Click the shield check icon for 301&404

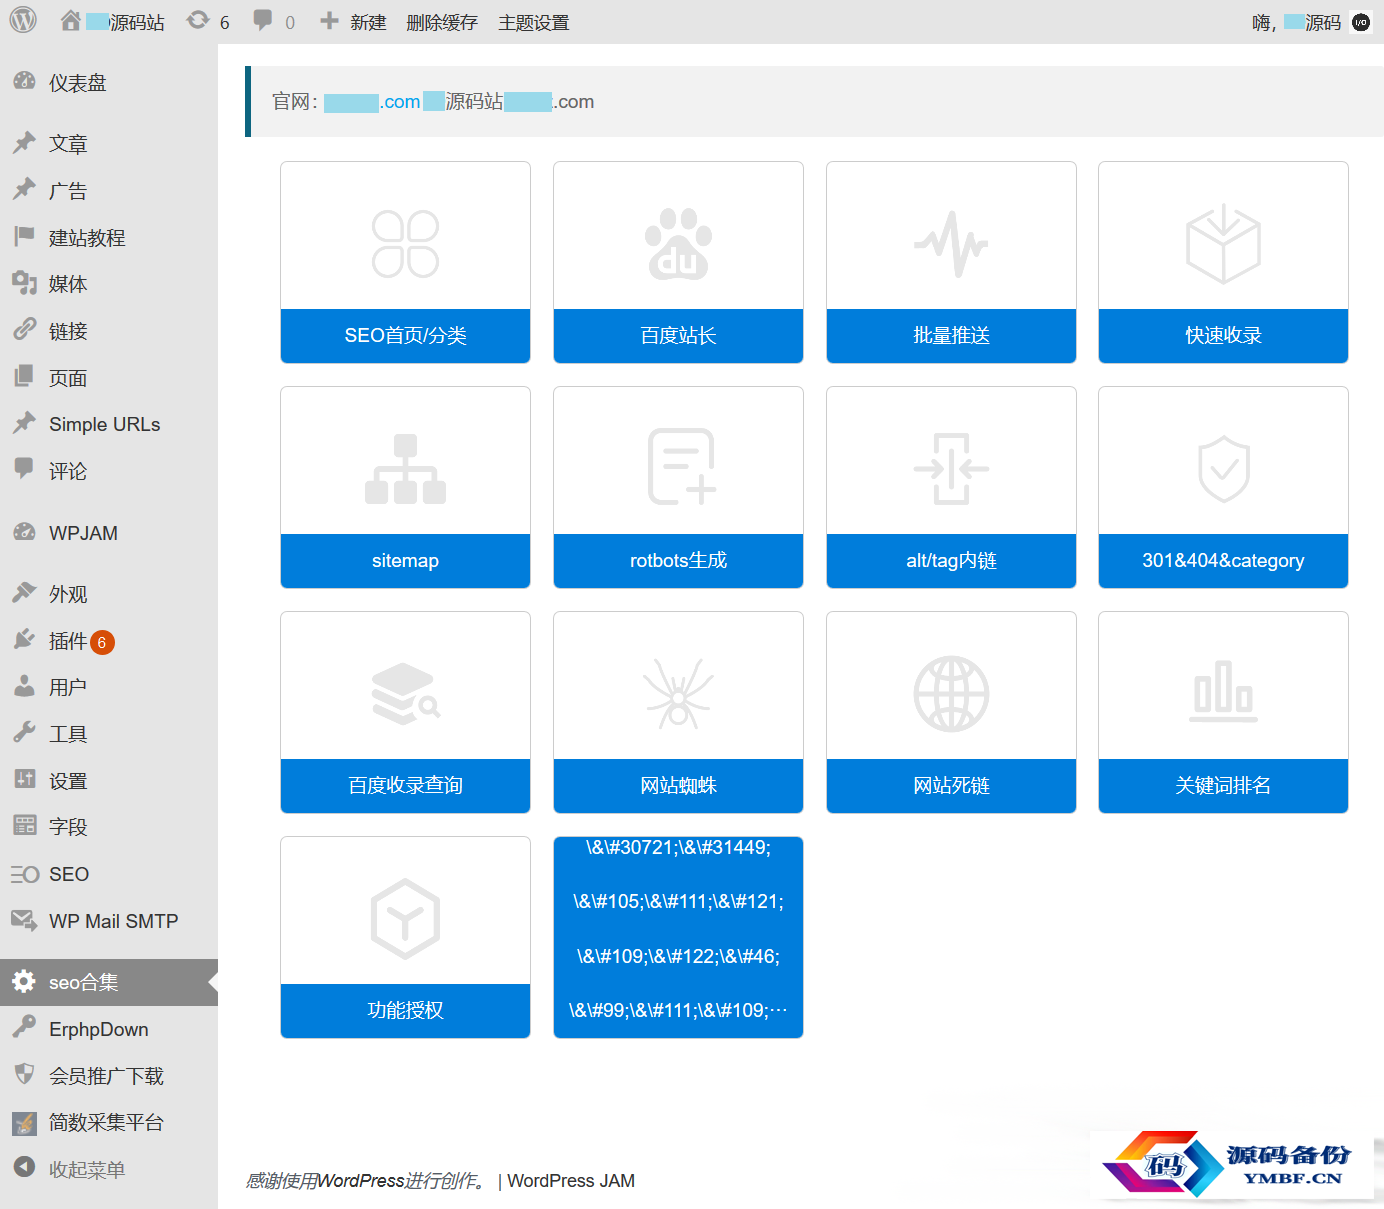1224,469
